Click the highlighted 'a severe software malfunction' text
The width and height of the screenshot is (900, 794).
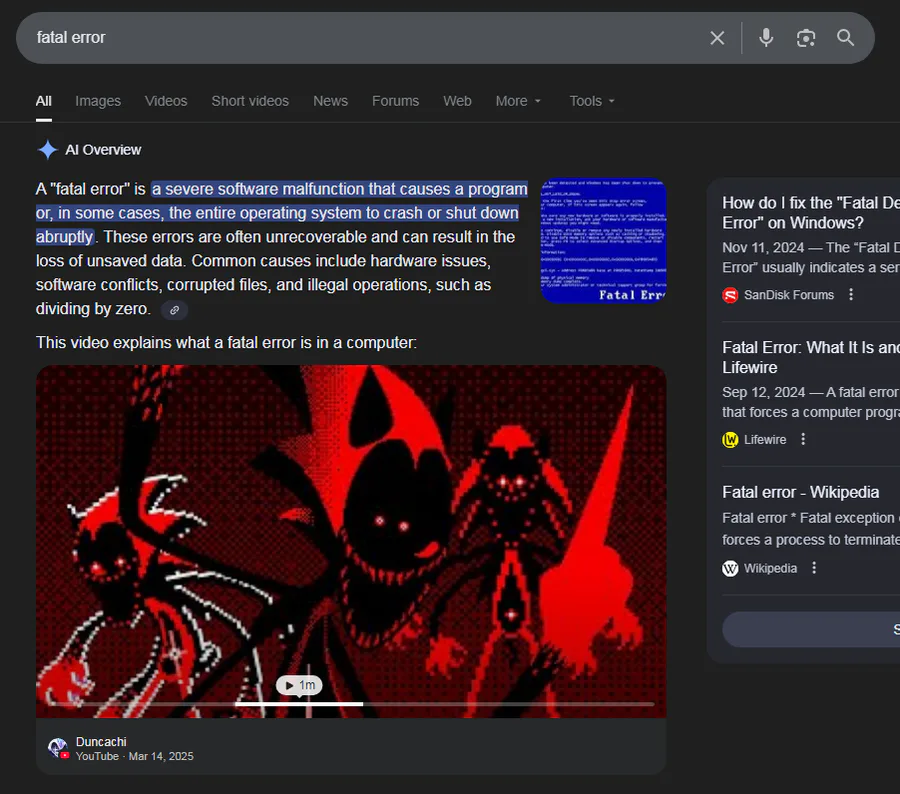coord(281,213)
